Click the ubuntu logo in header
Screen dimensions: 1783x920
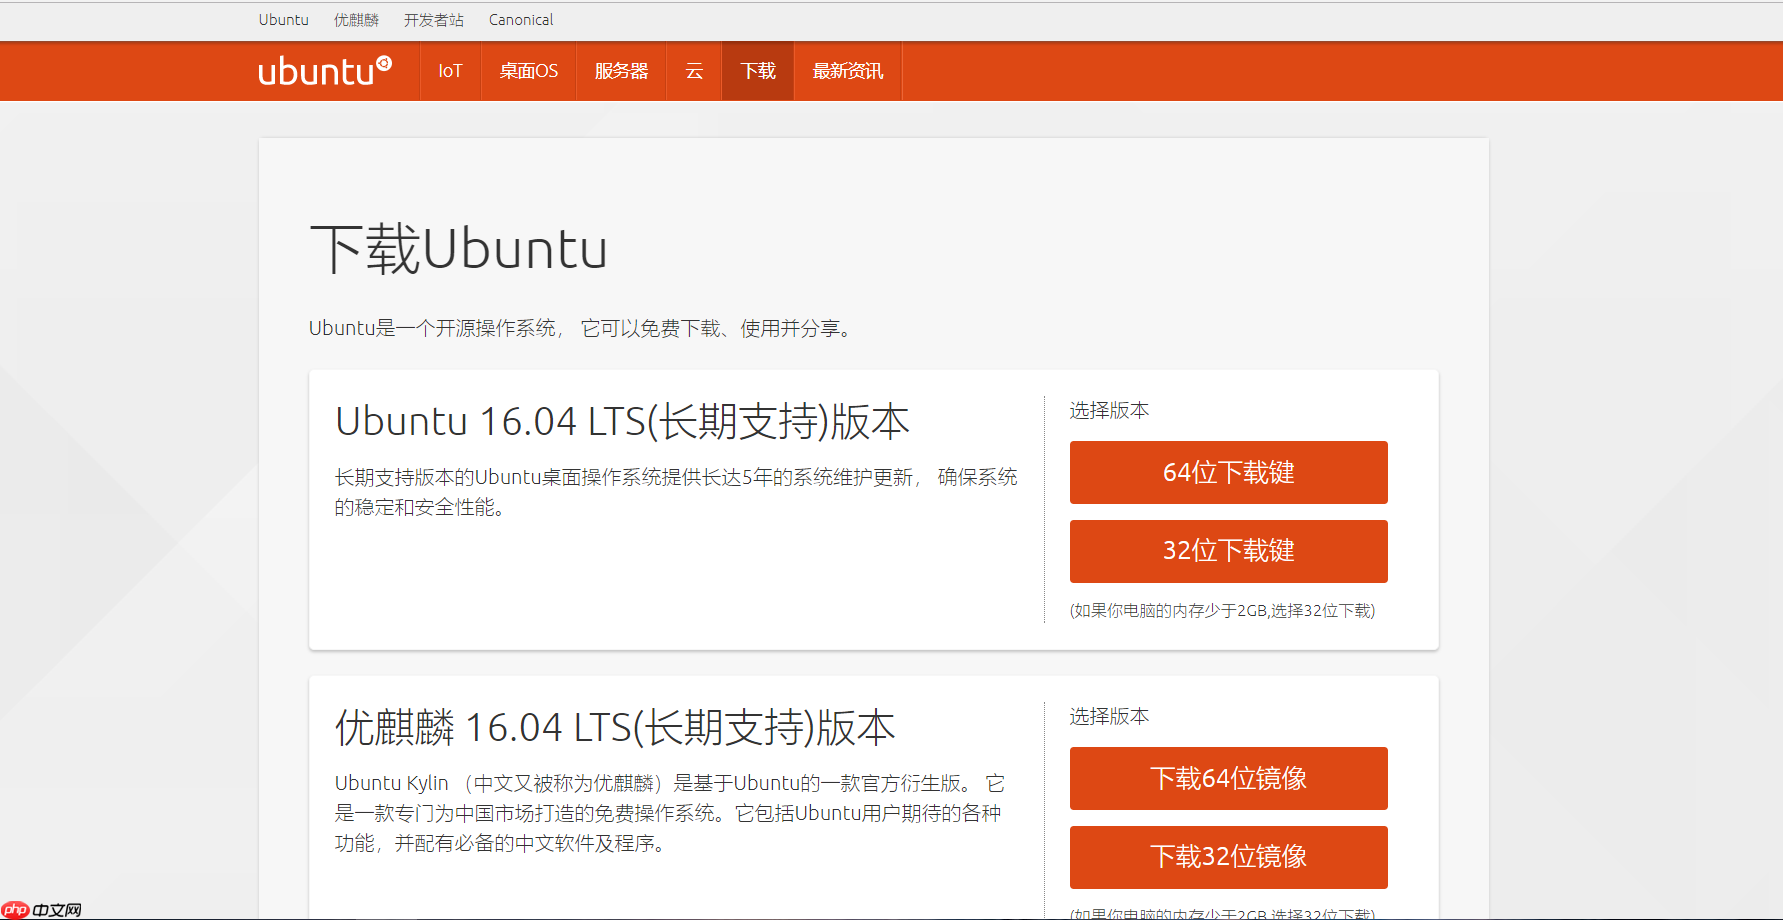pyautogui.click(x=325, y=71)
